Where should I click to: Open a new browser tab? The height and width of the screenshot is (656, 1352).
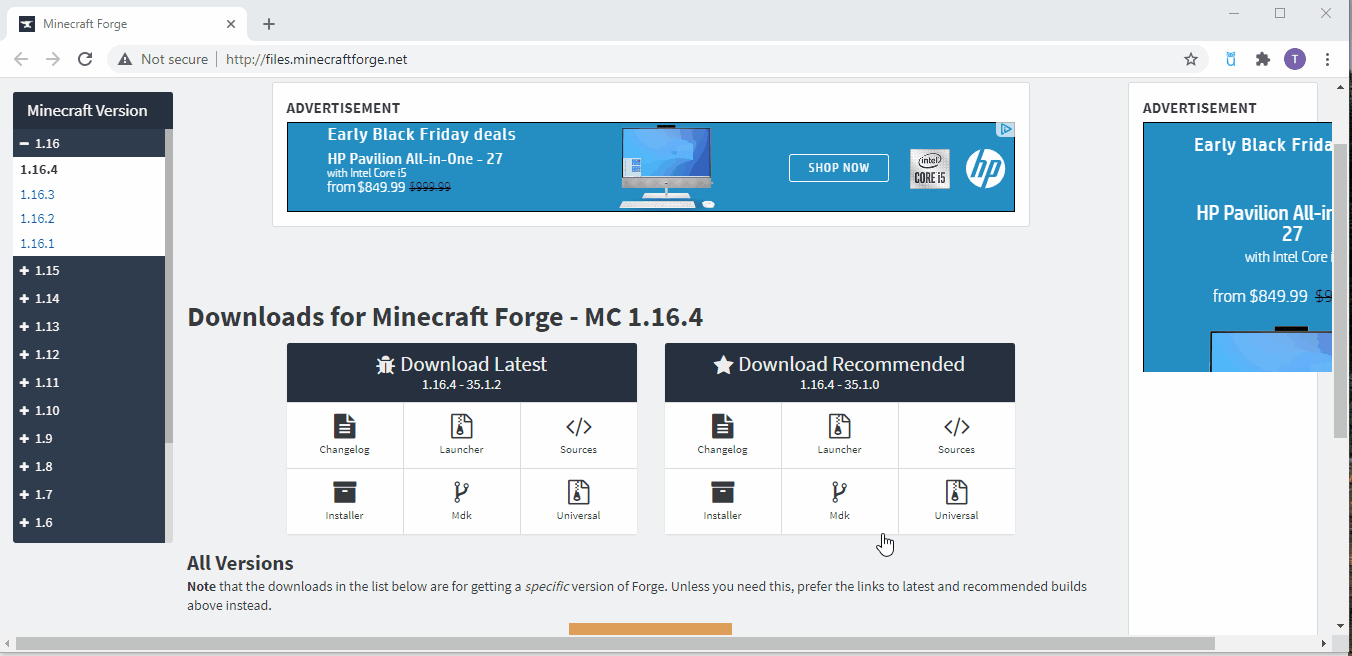[x=269, y=24]
